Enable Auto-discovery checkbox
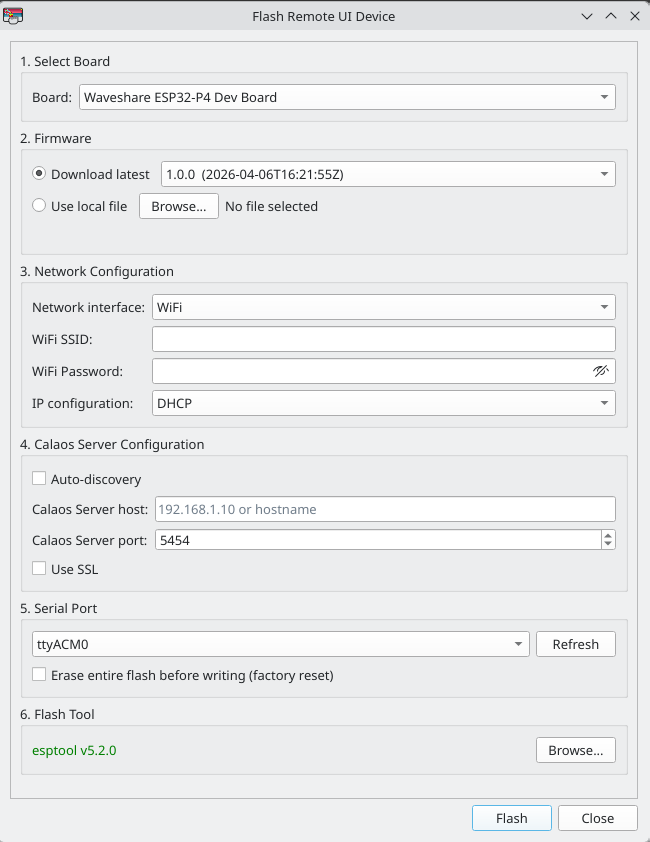This screenshot has width=650, height=842. click(x=39, y=479)
